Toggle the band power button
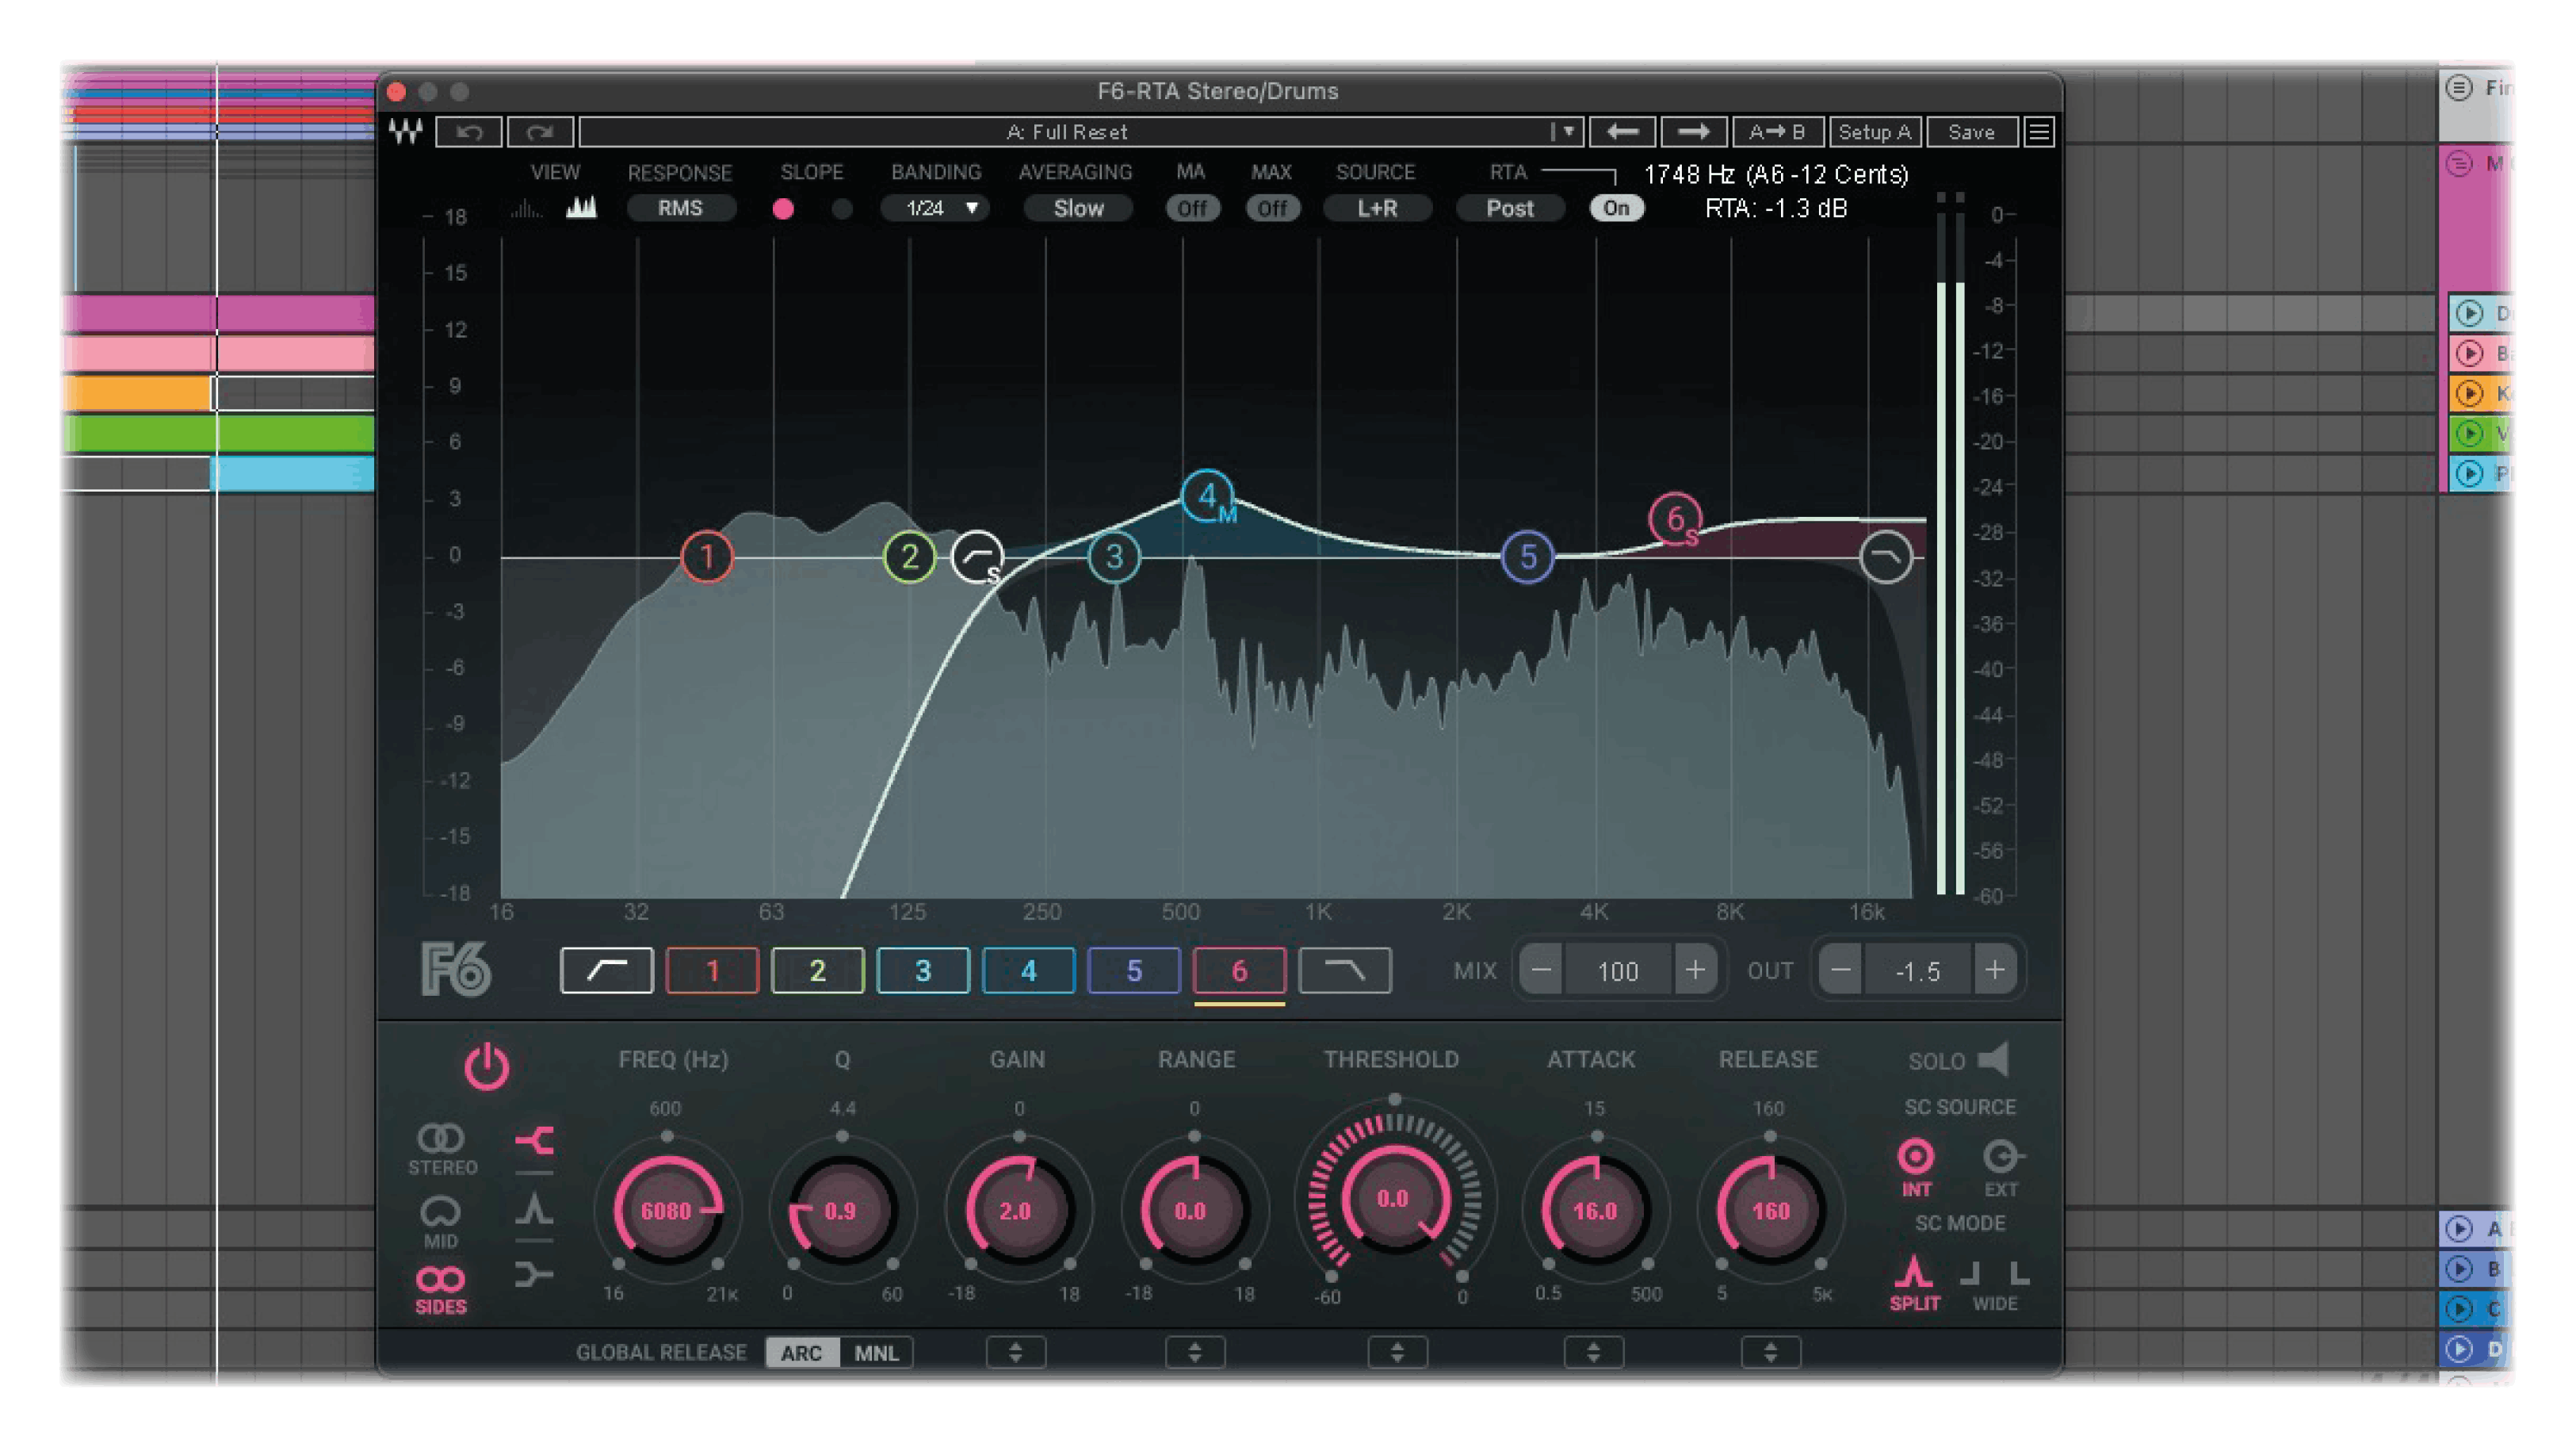 point(486,1066)
